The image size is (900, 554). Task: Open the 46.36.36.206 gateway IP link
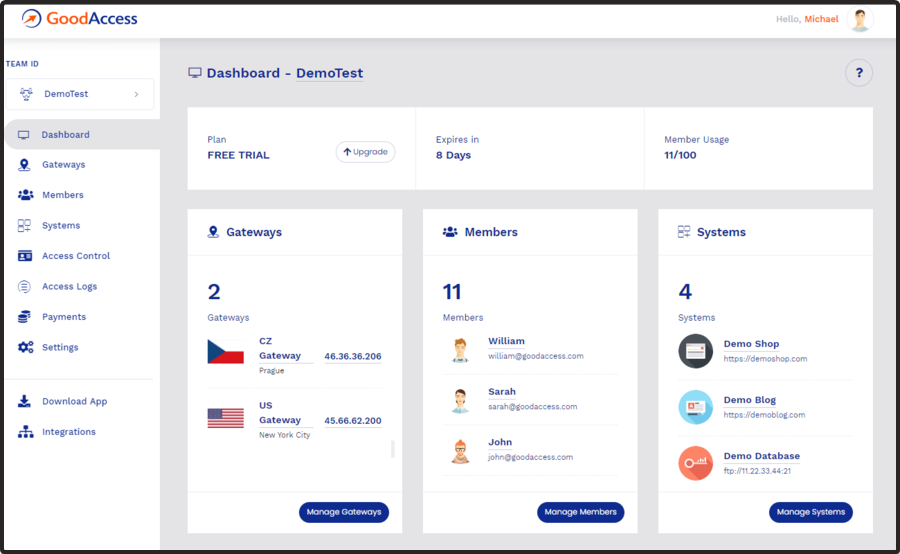coord(352,356)
